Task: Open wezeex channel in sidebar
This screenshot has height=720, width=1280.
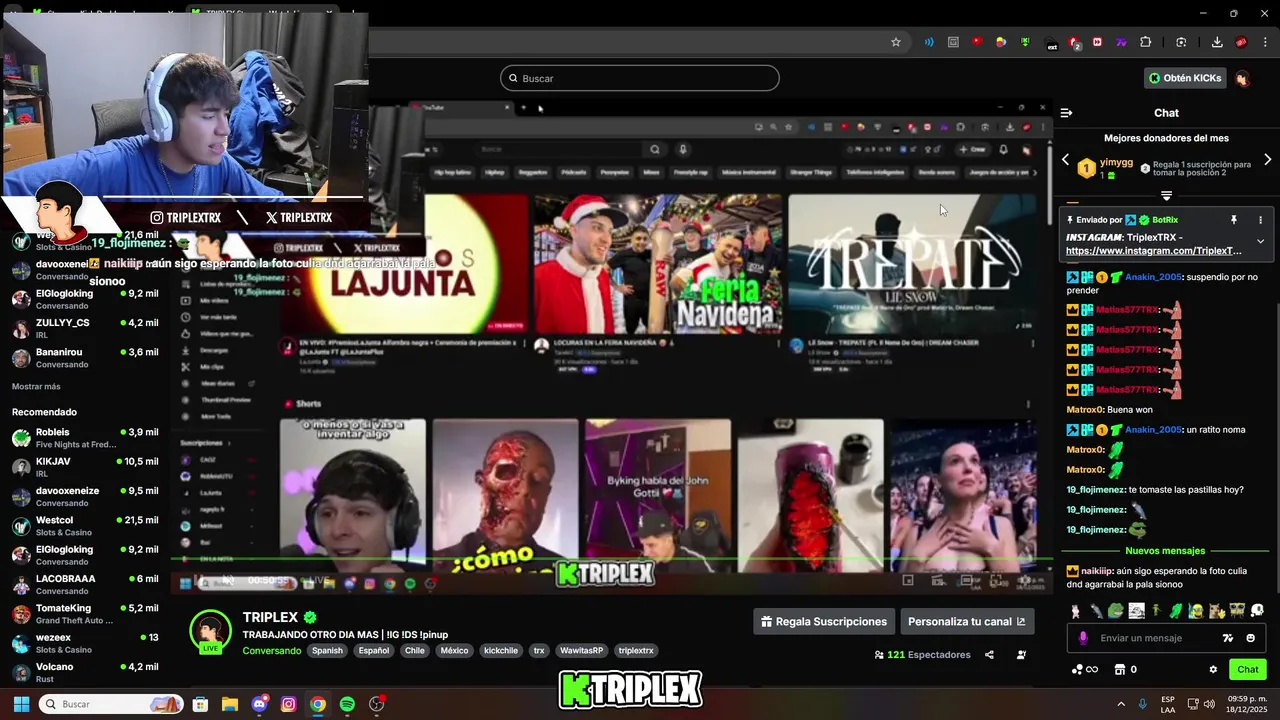Action: pos(85,643)
